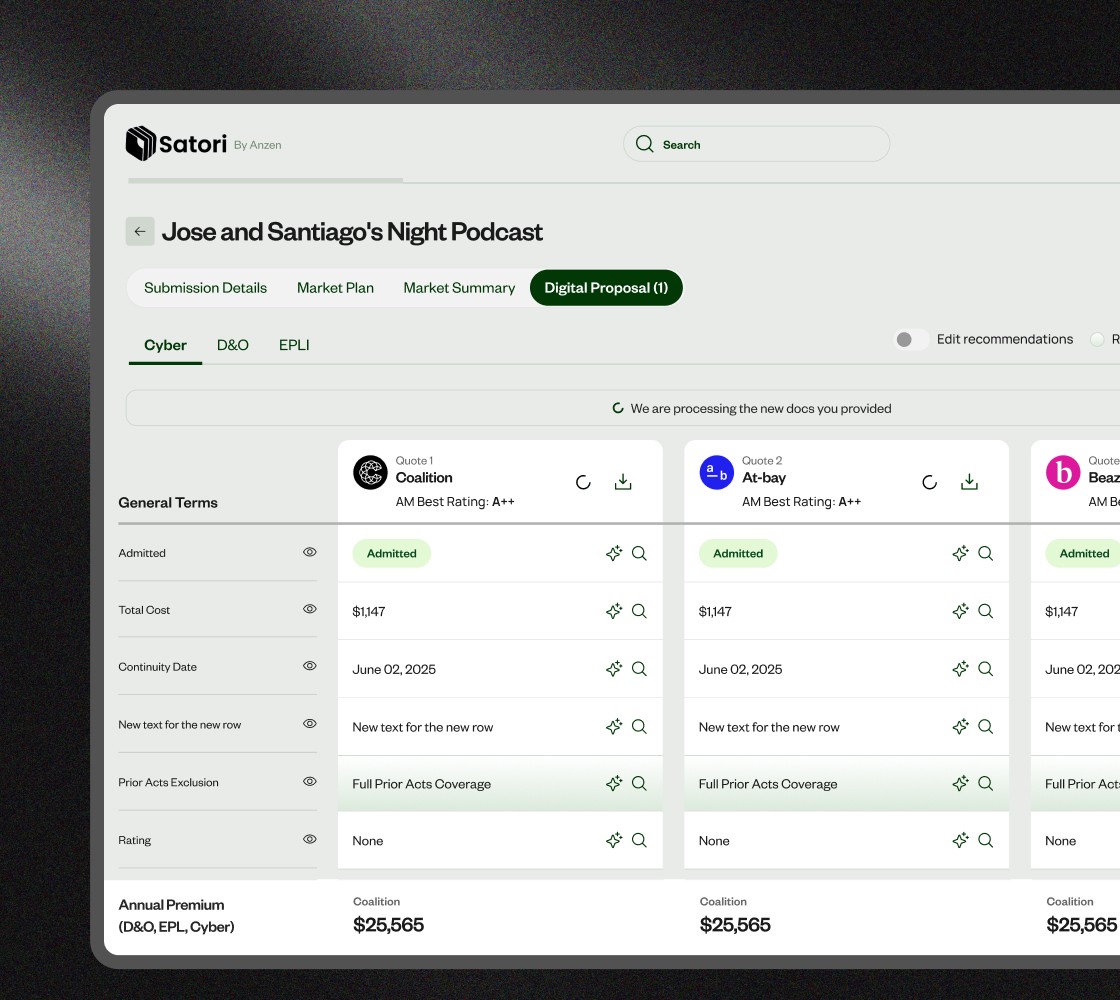Viewport: 1120px width, 1000px height.
Task: Click Beazley's Admitted badge
Action: (1083, 554)
